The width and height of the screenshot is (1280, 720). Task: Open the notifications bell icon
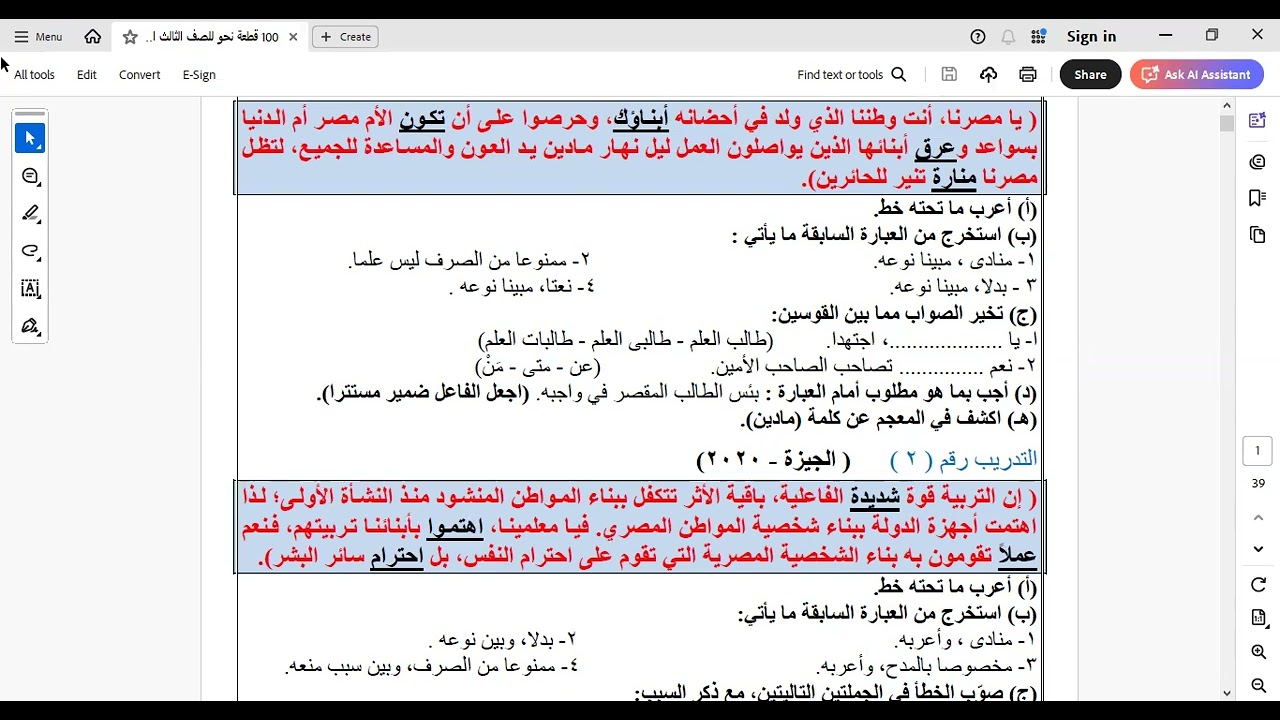tap(1008, 37)
